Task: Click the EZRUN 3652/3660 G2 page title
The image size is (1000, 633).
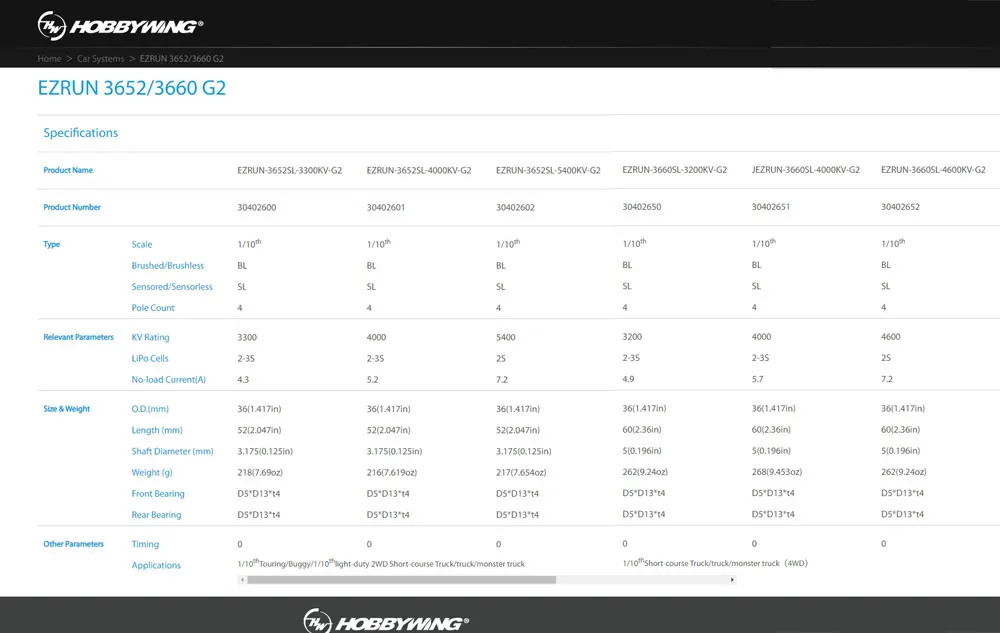Action: click(132, 88)
